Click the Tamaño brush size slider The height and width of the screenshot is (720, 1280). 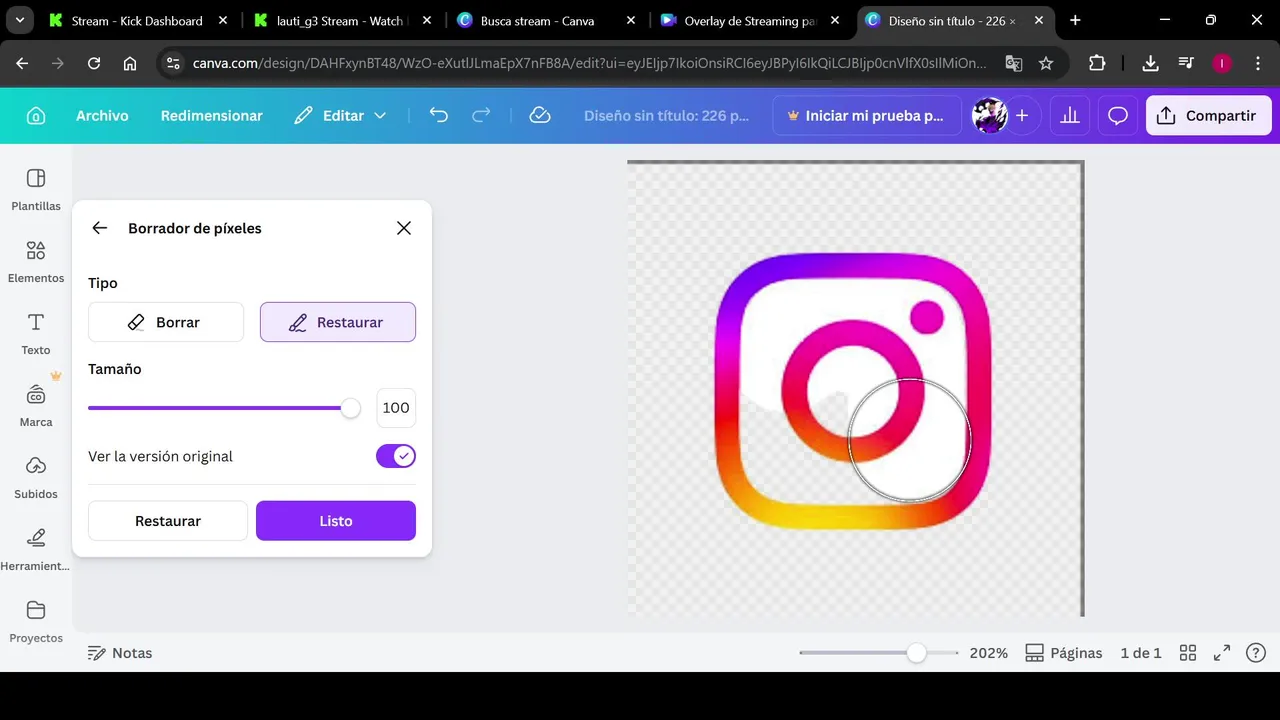pos(224,408)
